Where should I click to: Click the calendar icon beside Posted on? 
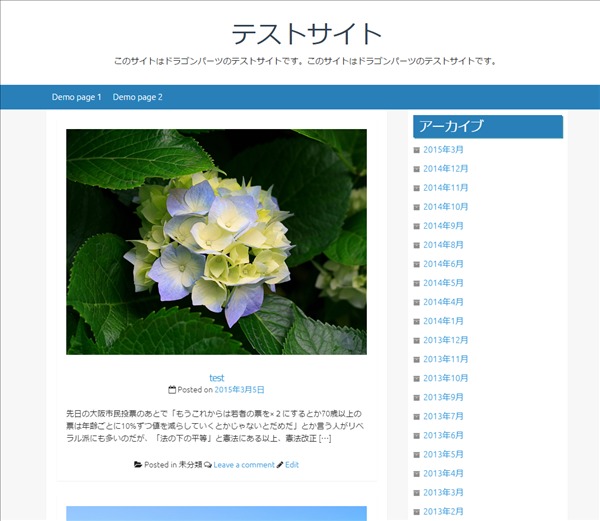point(172,390)
